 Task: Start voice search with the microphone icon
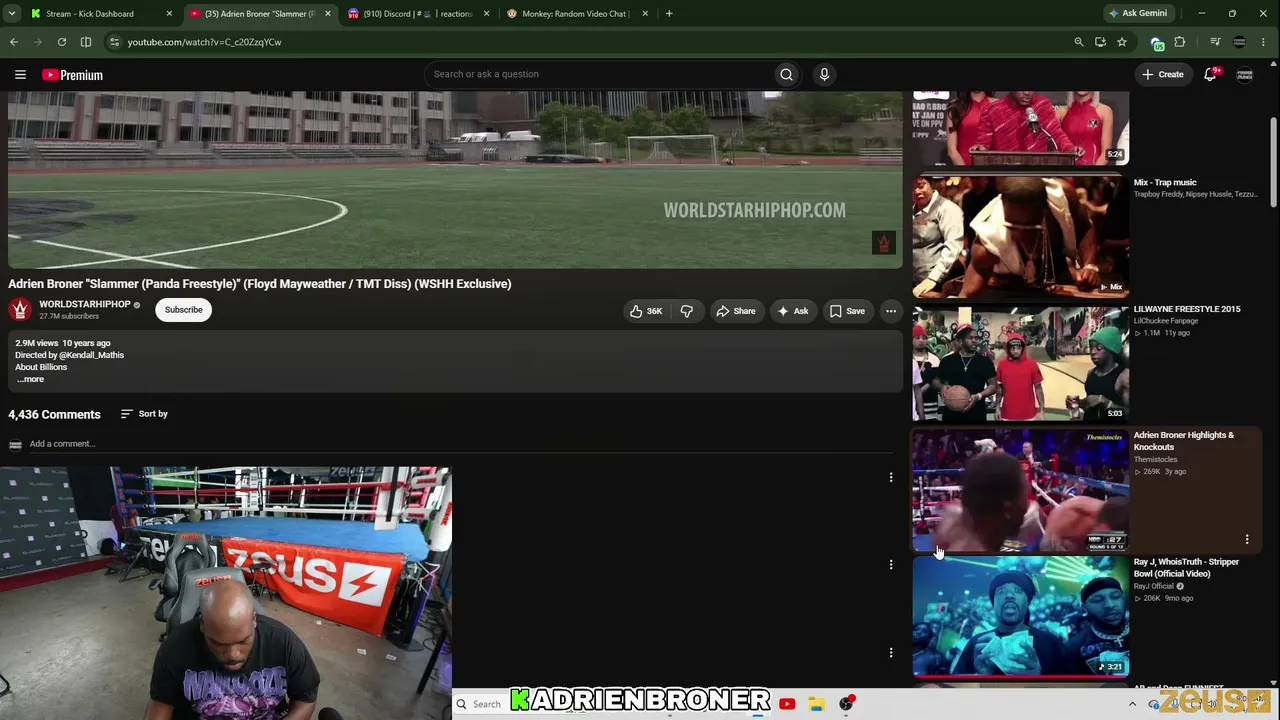coord(824,74)
